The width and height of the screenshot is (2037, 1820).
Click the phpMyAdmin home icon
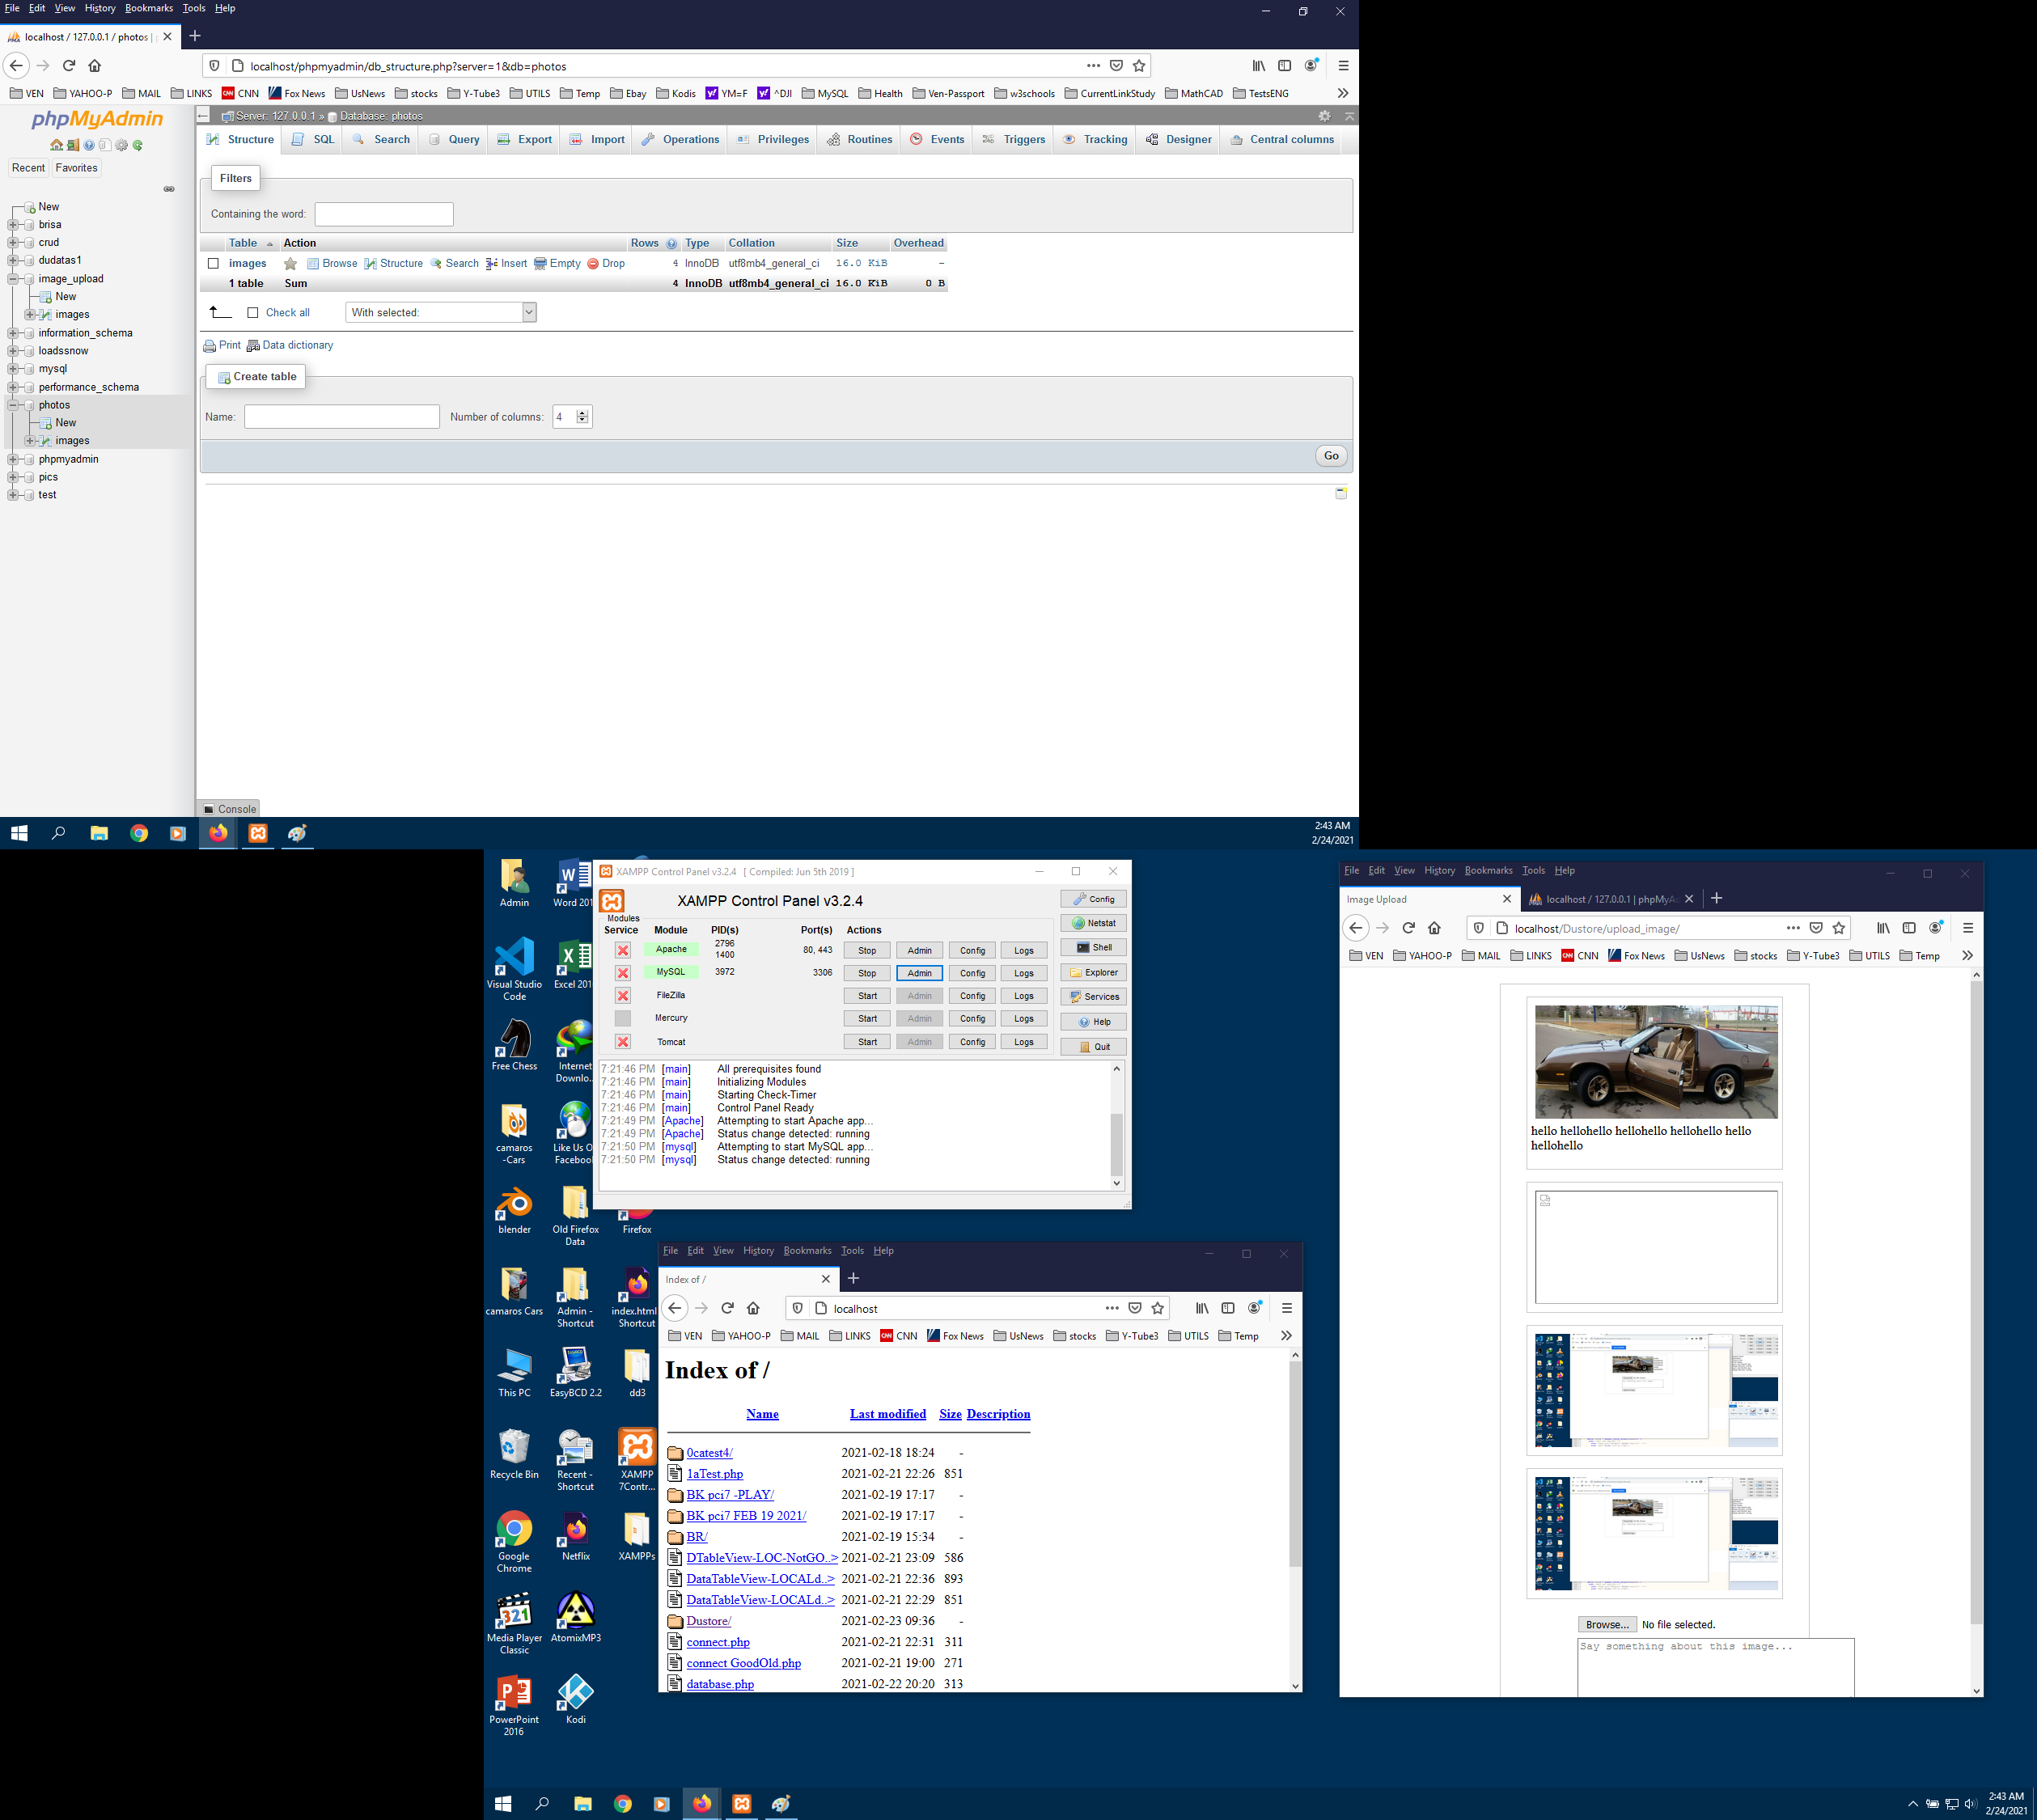point(56,146)
